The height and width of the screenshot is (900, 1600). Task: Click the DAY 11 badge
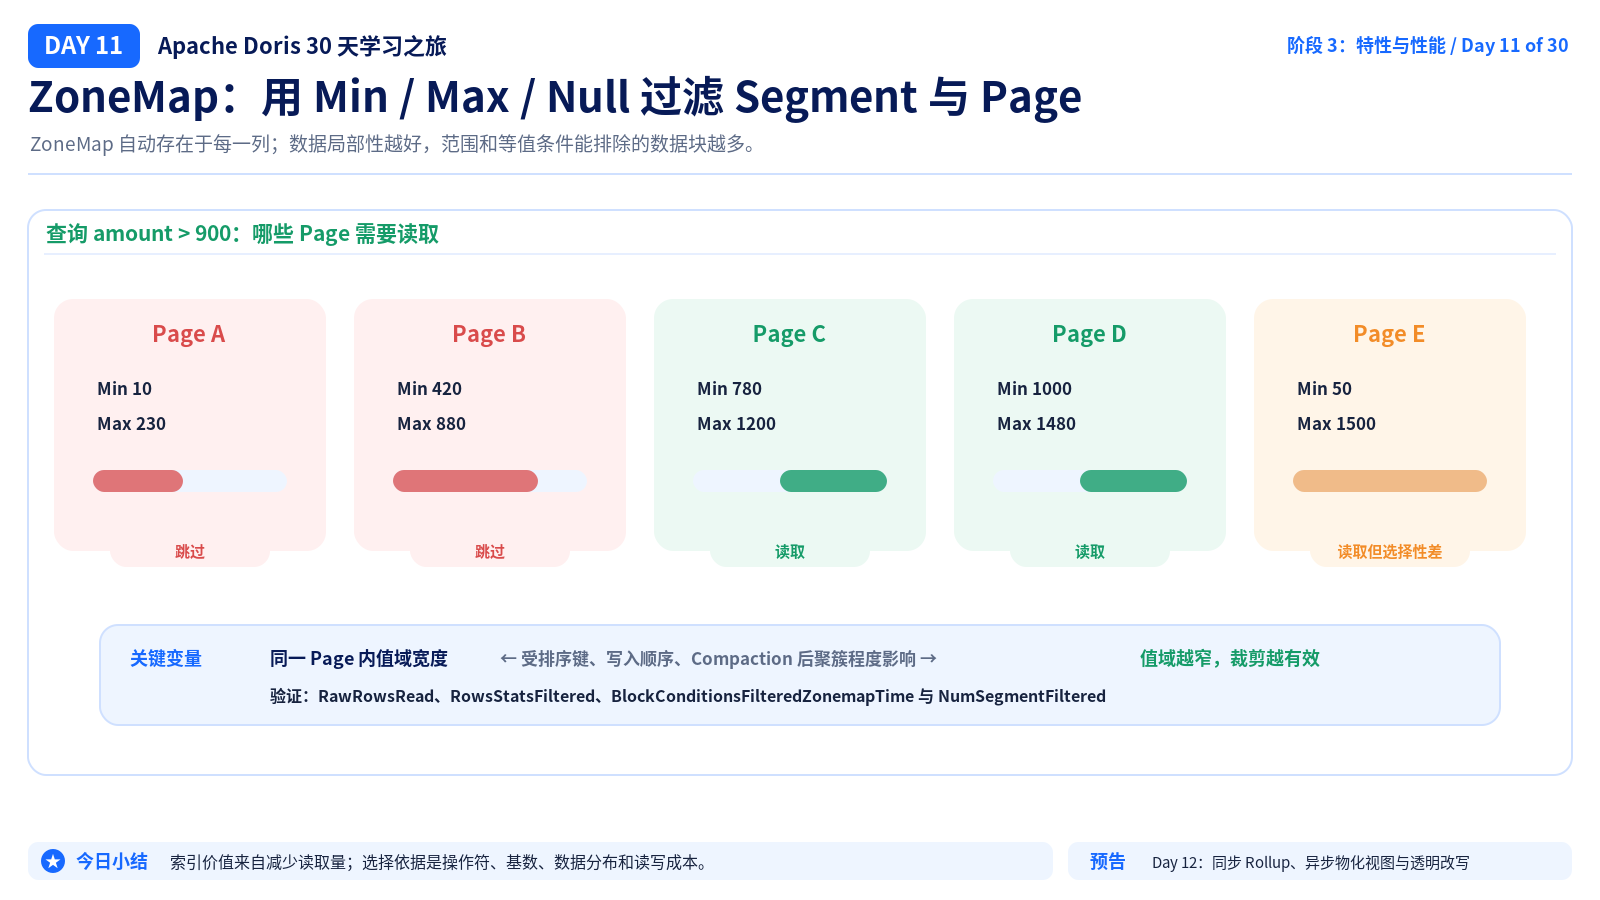[84, 46]
